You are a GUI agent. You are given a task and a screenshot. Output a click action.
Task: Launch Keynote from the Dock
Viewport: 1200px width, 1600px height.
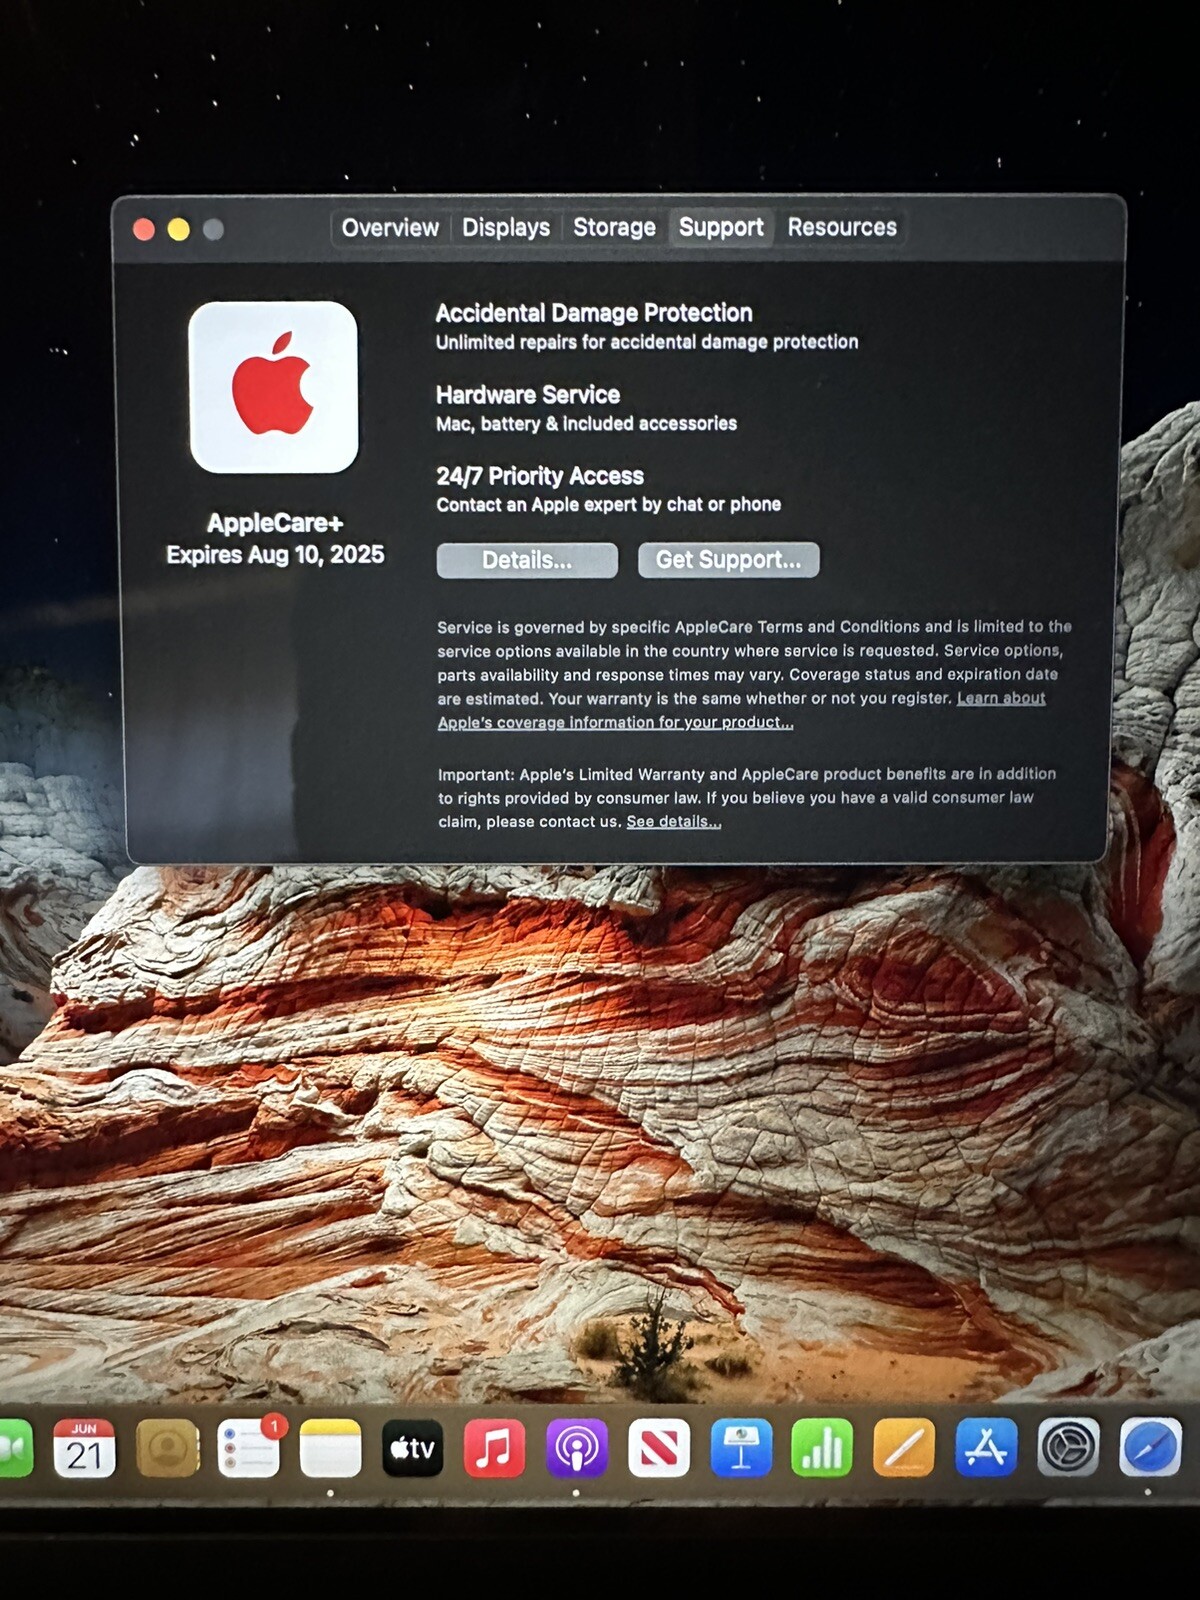[740, 1447]
